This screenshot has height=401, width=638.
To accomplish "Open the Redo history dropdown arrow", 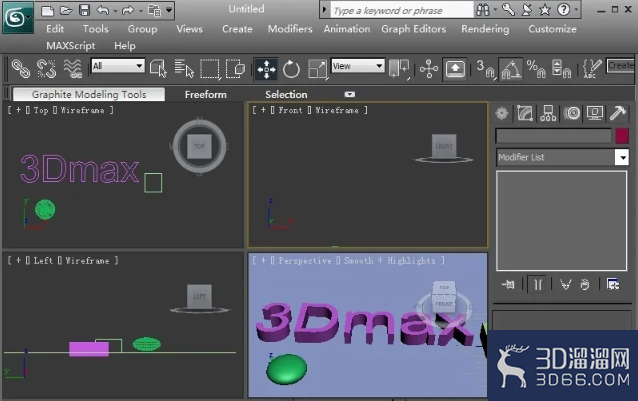I will (x=140, y=11).
